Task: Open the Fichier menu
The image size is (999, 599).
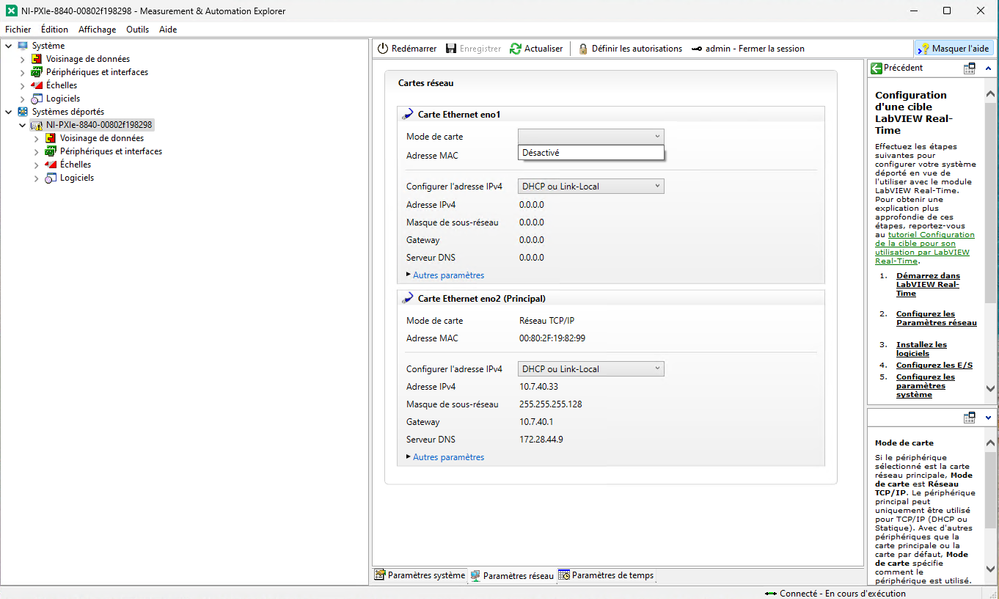Action: pos(18,29)
